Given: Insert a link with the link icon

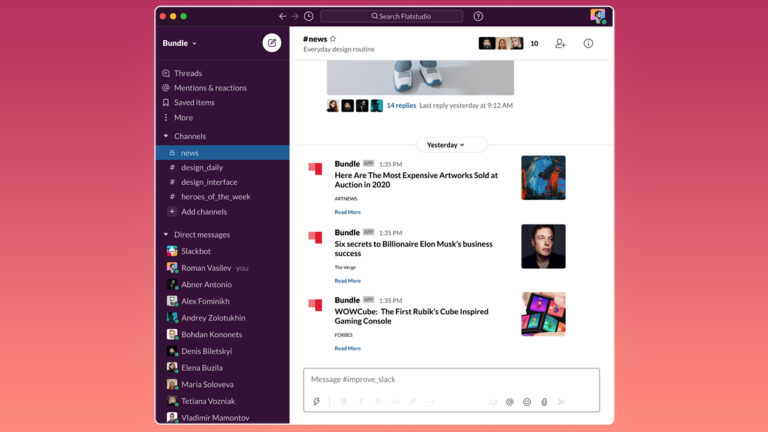Looking at the screenshot, I should [x=412, y=402].
